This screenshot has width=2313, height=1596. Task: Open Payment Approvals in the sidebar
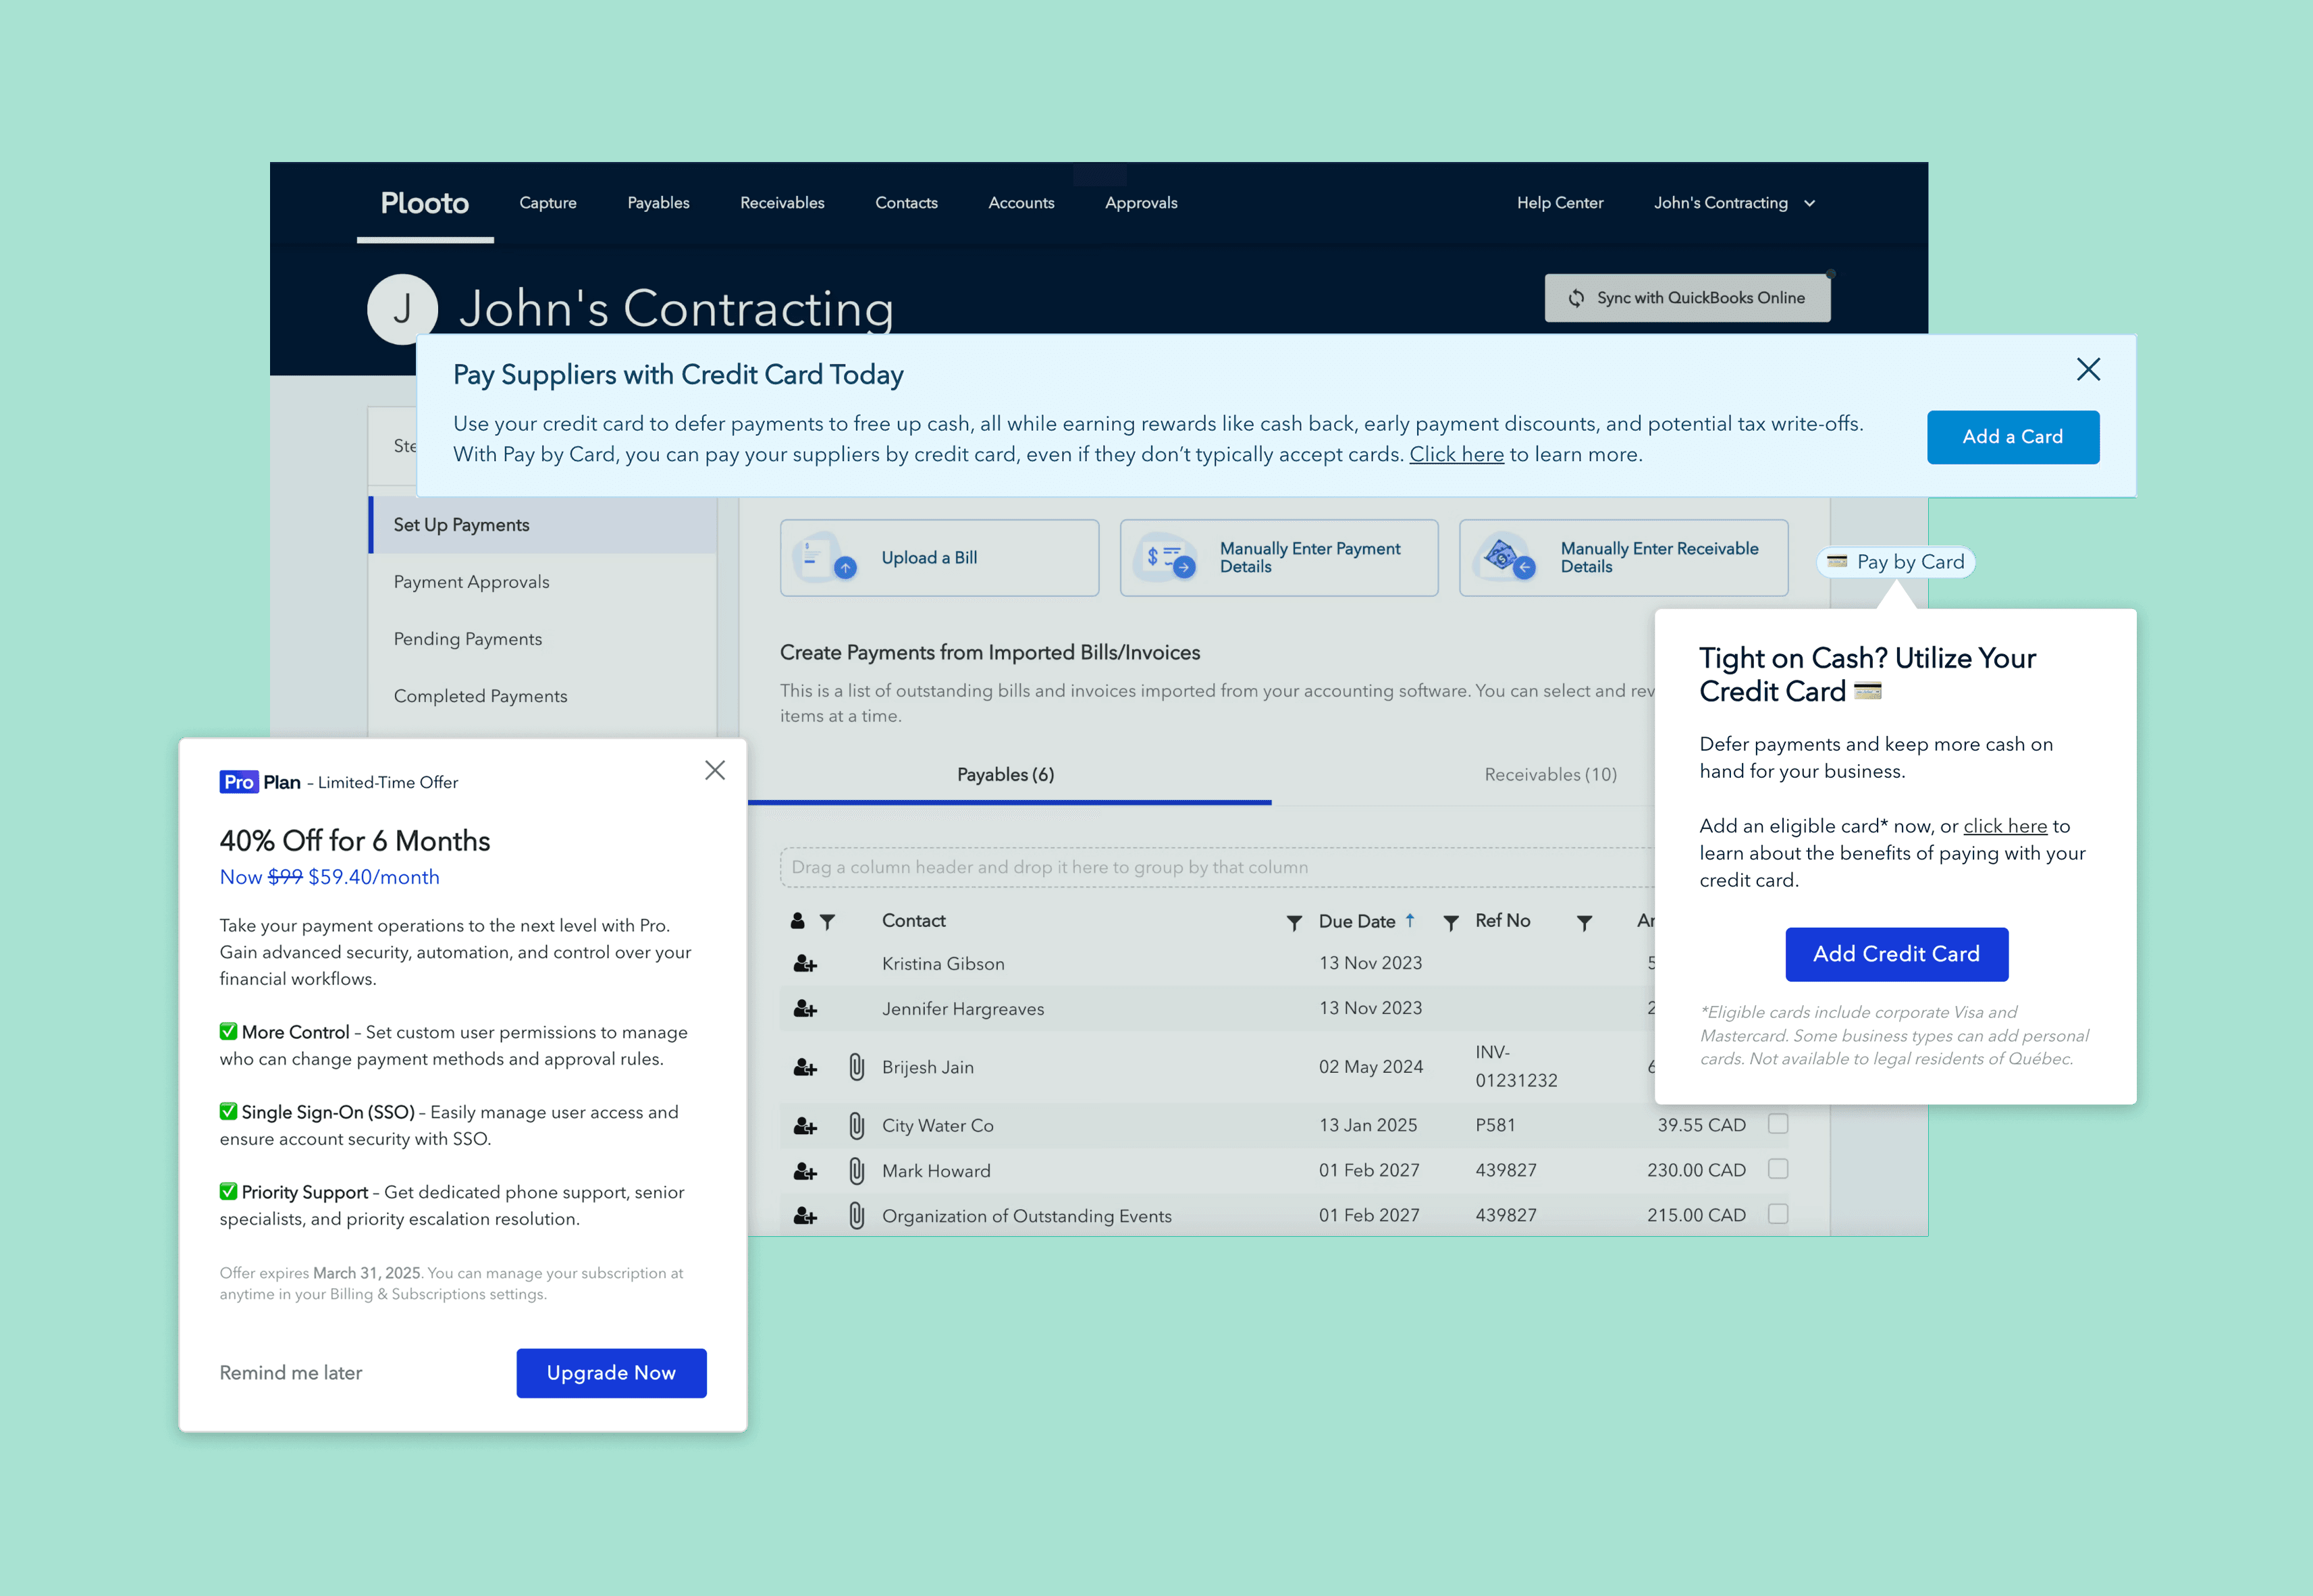[471, 582]
